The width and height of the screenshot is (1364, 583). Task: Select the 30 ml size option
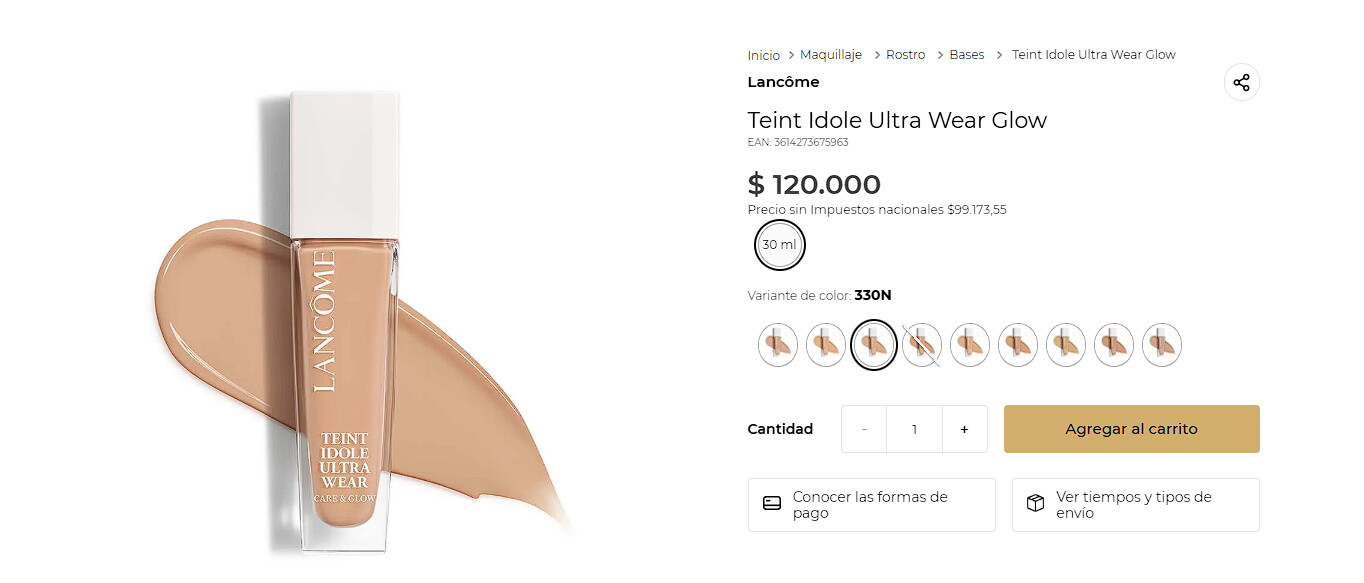click(780, 245)
